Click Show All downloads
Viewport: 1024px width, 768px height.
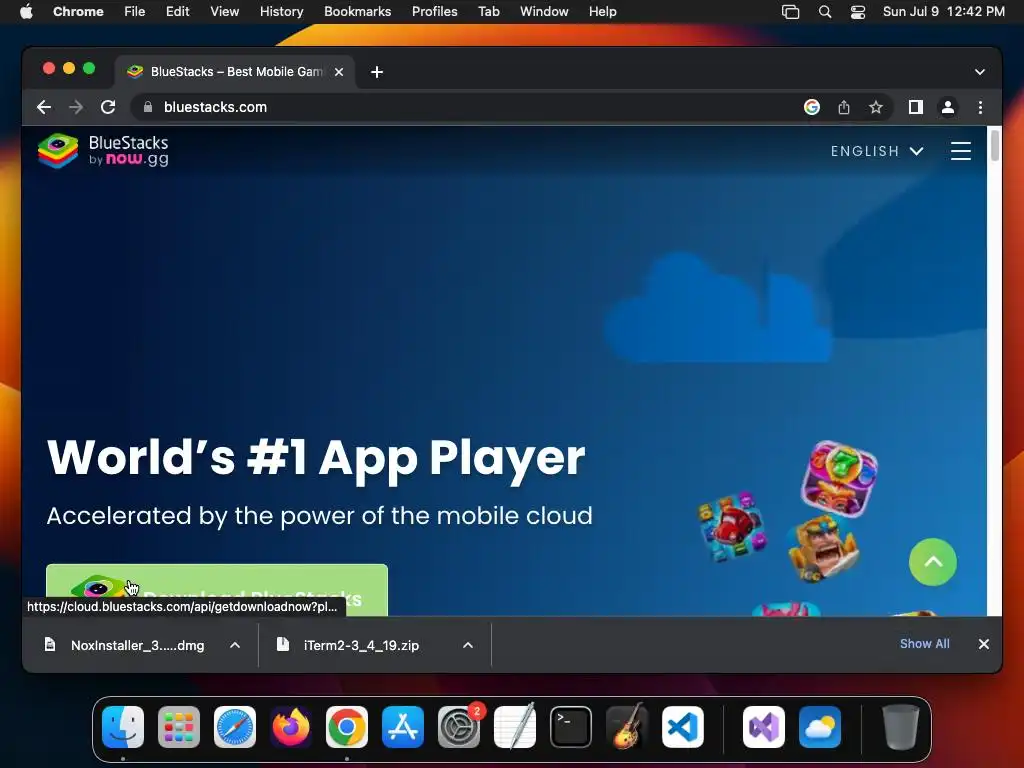(x=925, y=644)
